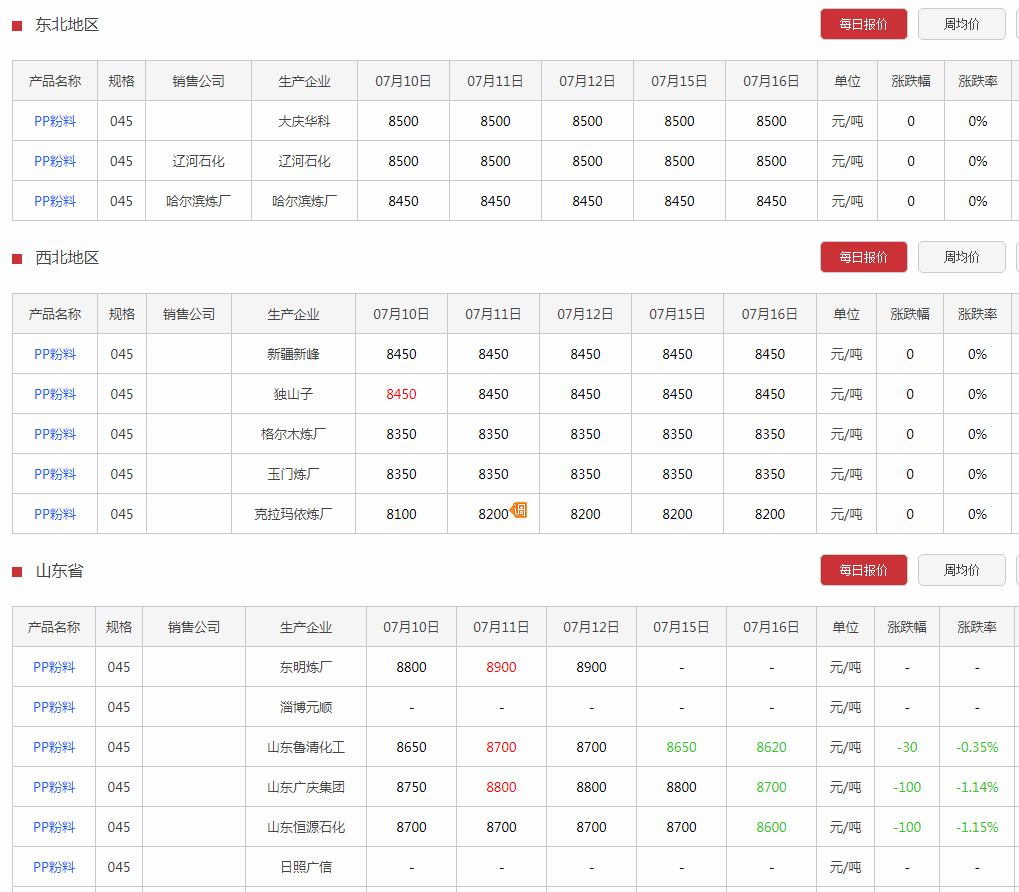Open PP粉料 link in 大庆华科 row
Viewport: 1019px width, 892px height.
[x=55, y=121]
